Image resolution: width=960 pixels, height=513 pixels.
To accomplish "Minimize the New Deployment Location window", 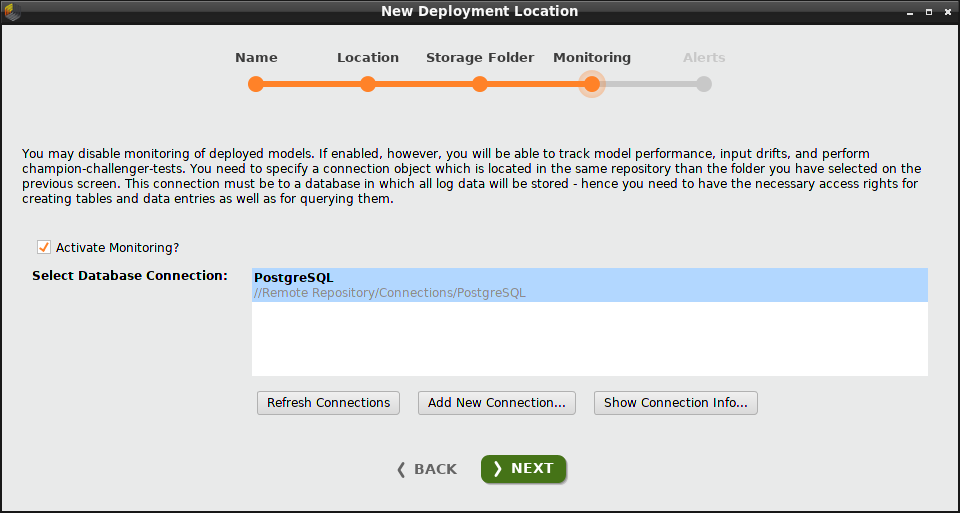I will pyautogui.click(x=910, y=12).
